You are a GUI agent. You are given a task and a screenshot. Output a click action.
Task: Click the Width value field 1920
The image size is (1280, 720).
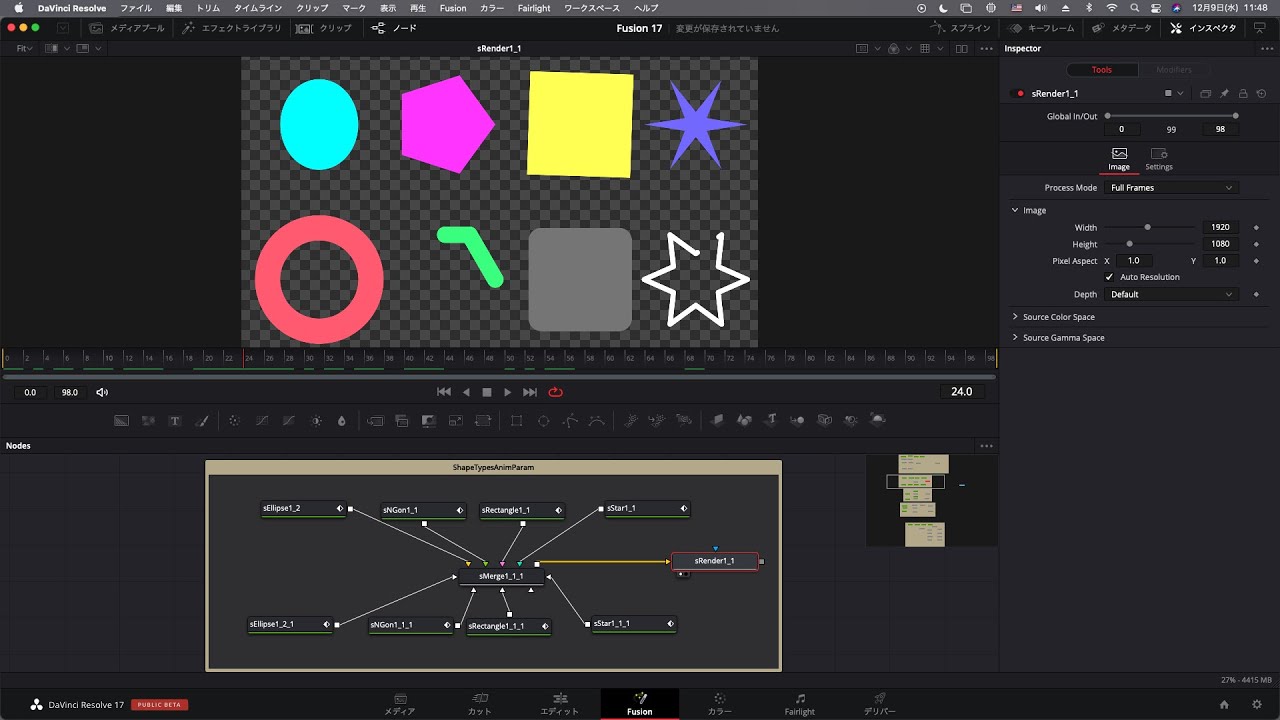point(1220,227)
